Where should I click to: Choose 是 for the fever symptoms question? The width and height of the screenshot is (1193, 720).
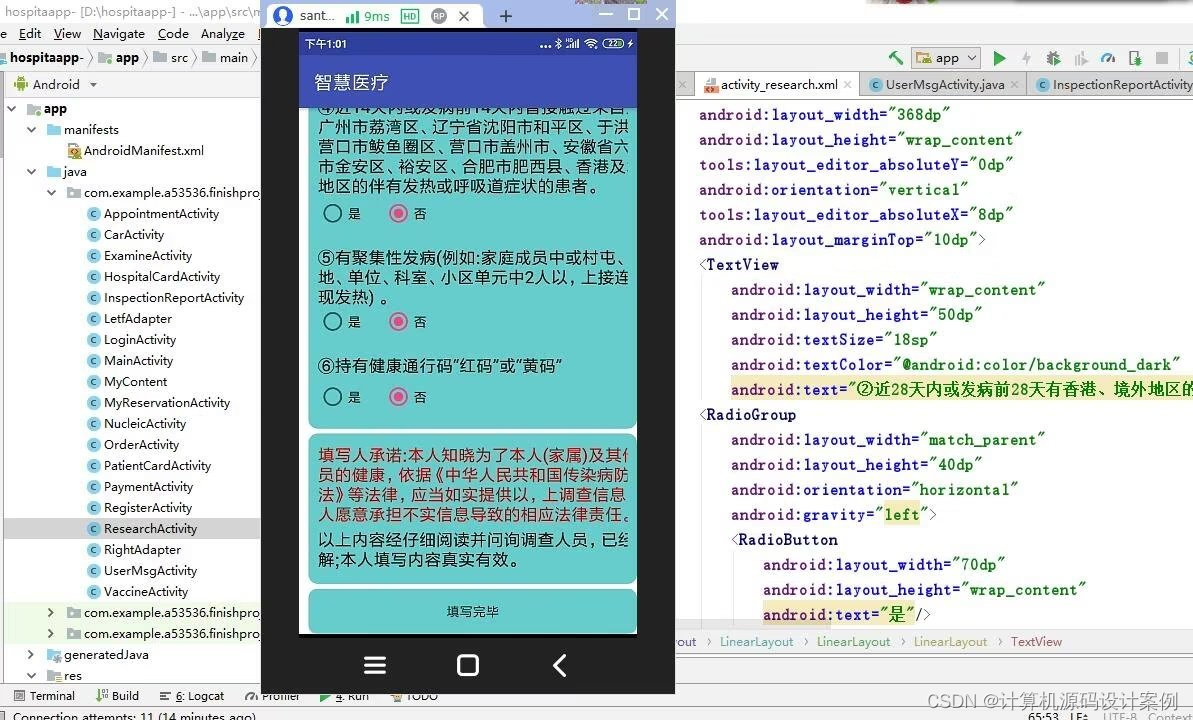pos(331,213)
